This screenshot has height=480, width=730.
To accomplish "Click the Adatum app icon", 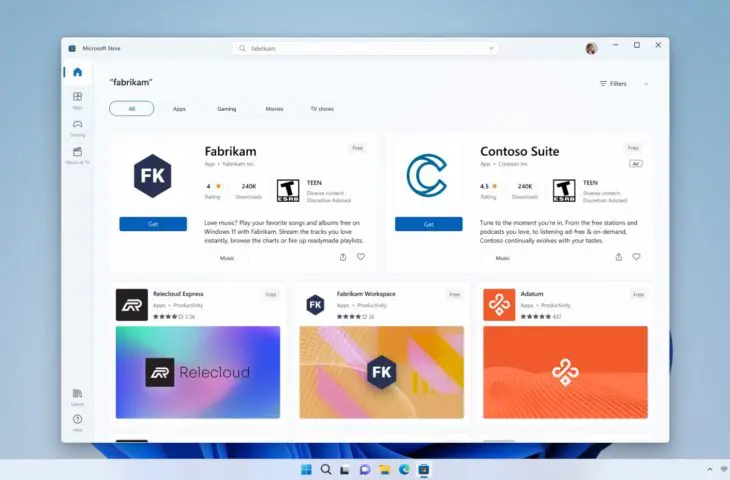I will 499,305.
